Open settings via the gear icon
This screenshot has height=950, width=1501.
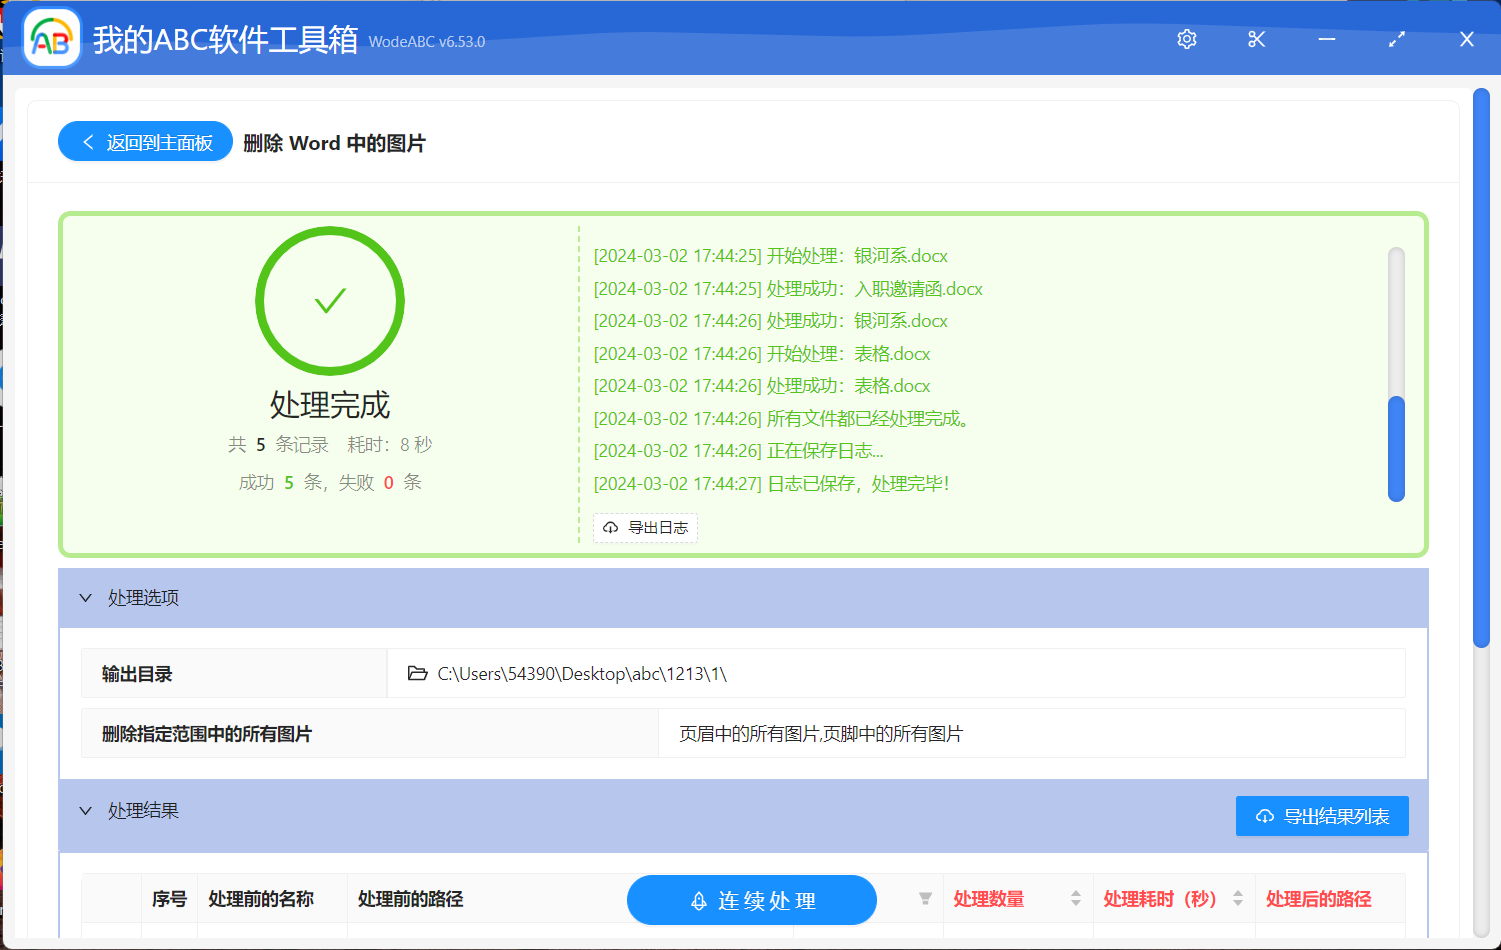click(1186, 39)
